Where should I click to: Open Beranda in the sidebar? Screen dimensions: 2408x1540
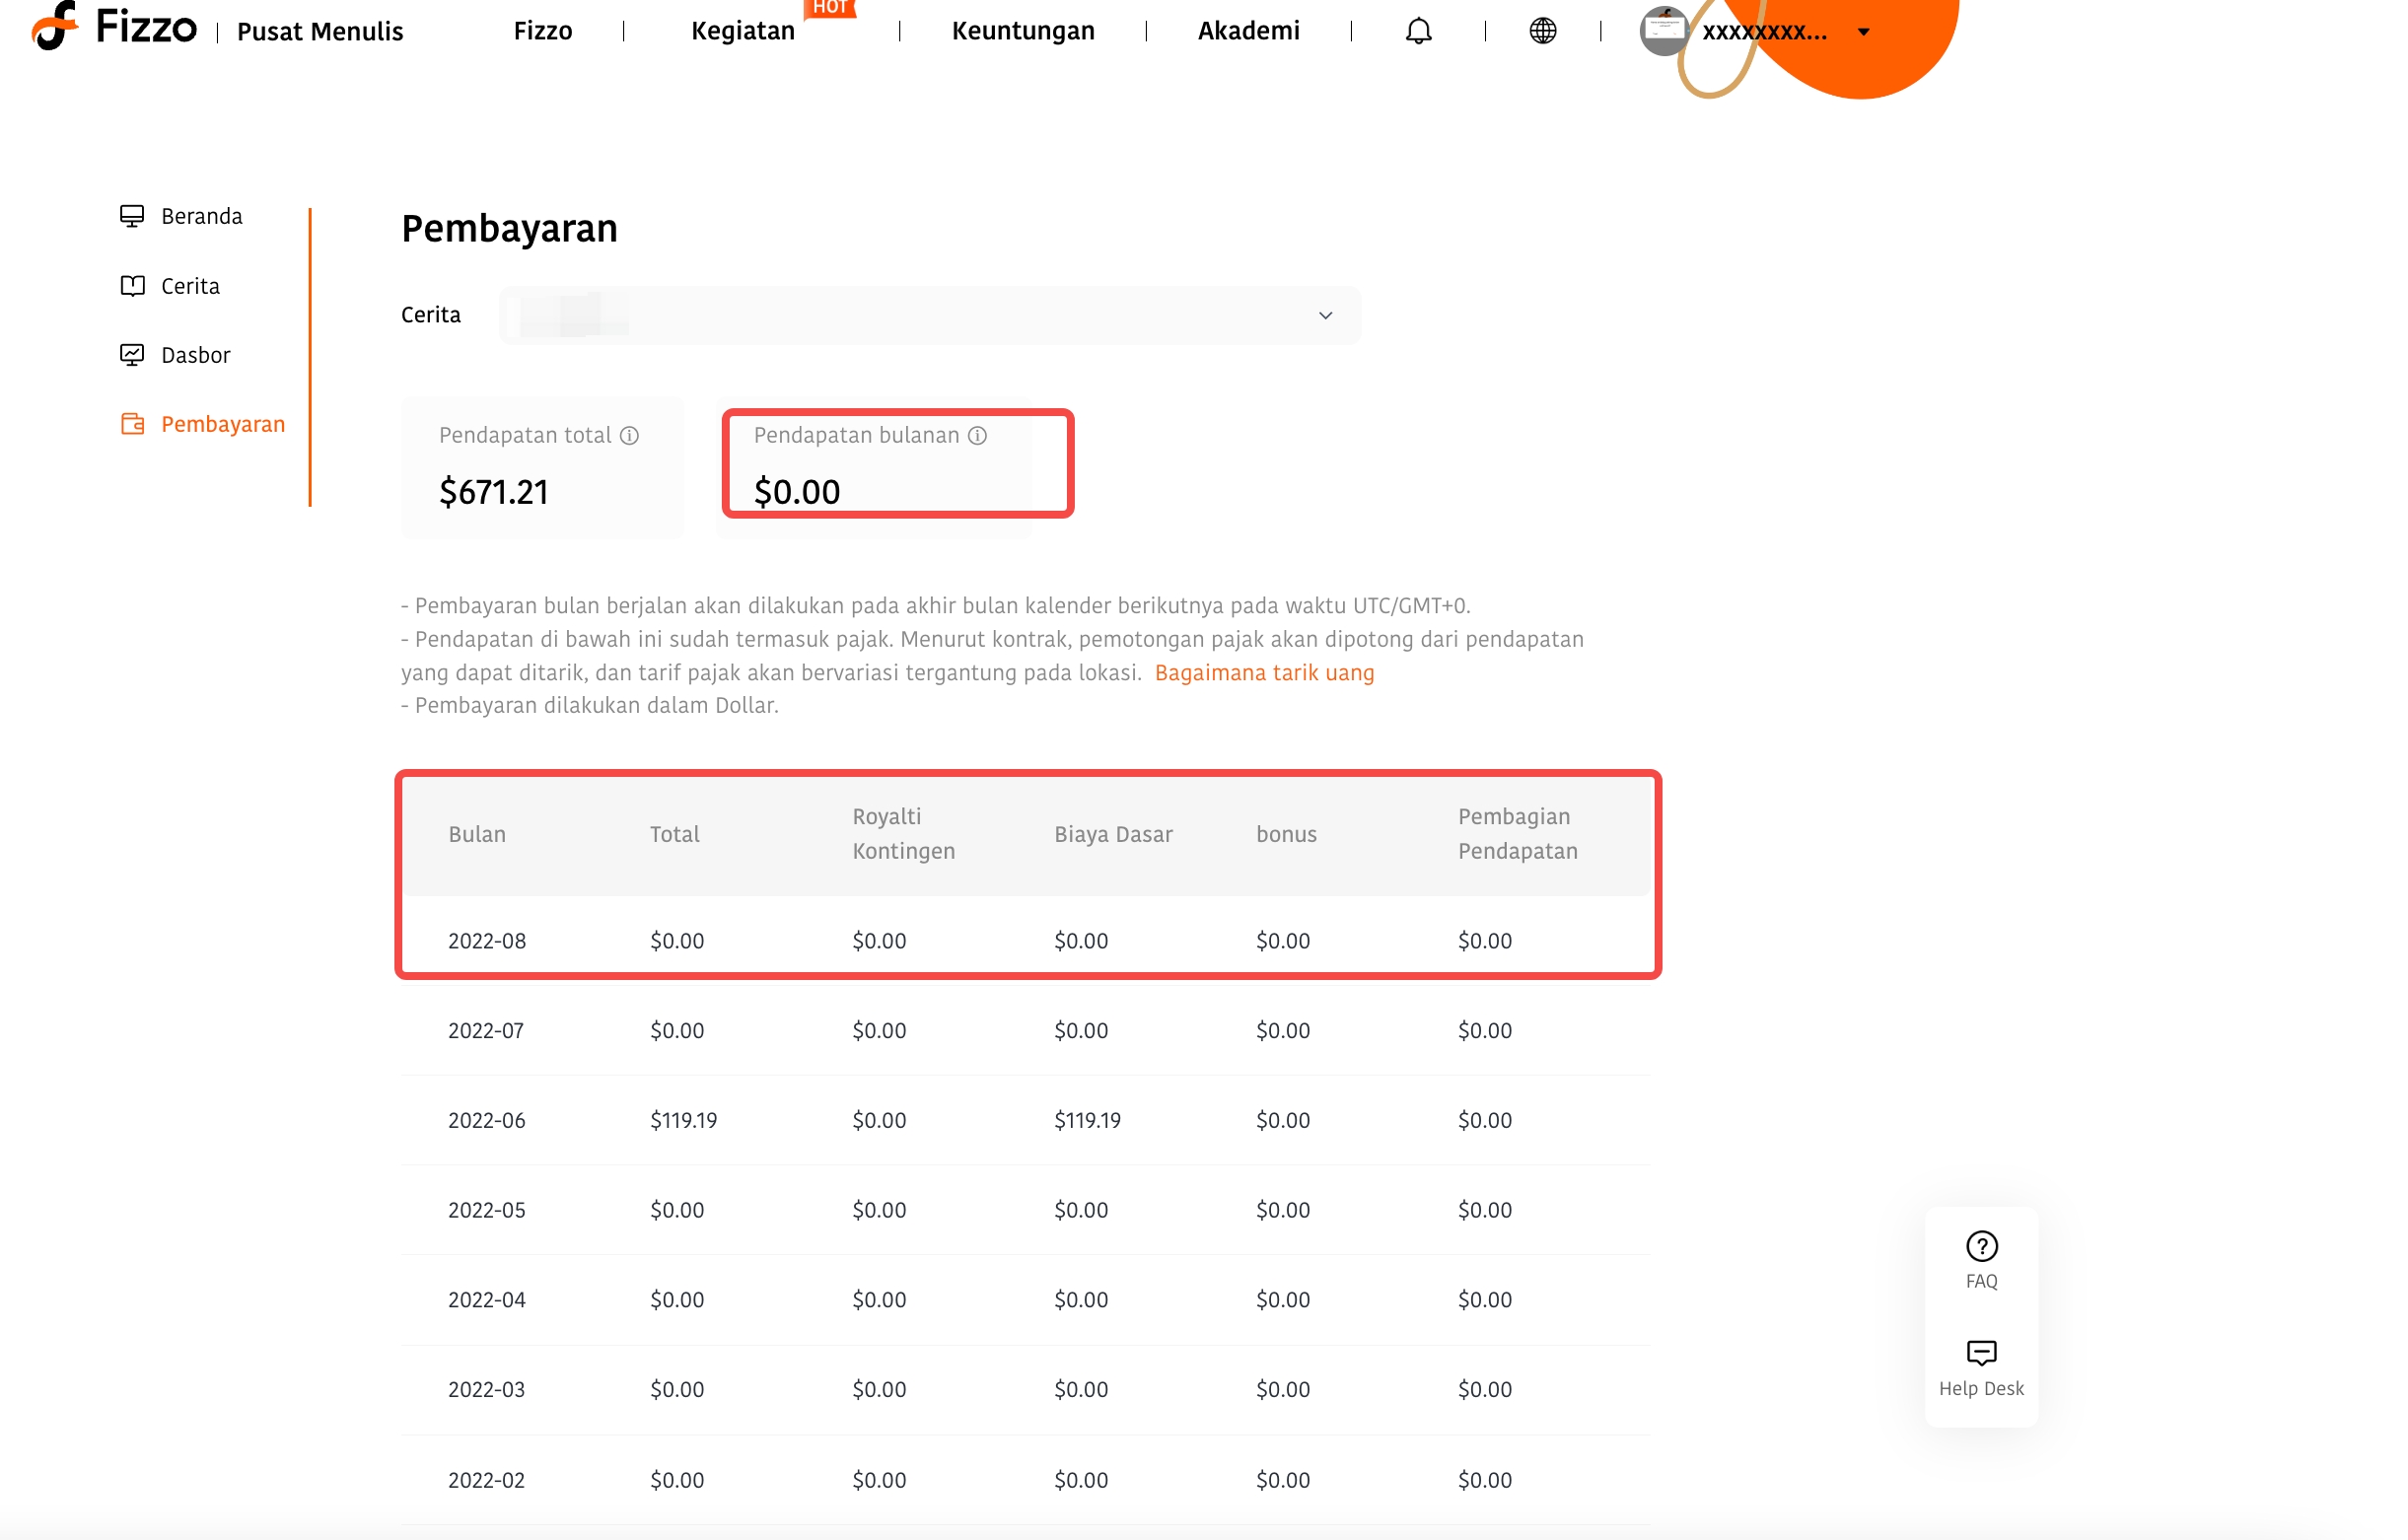[x=201, y=216]
